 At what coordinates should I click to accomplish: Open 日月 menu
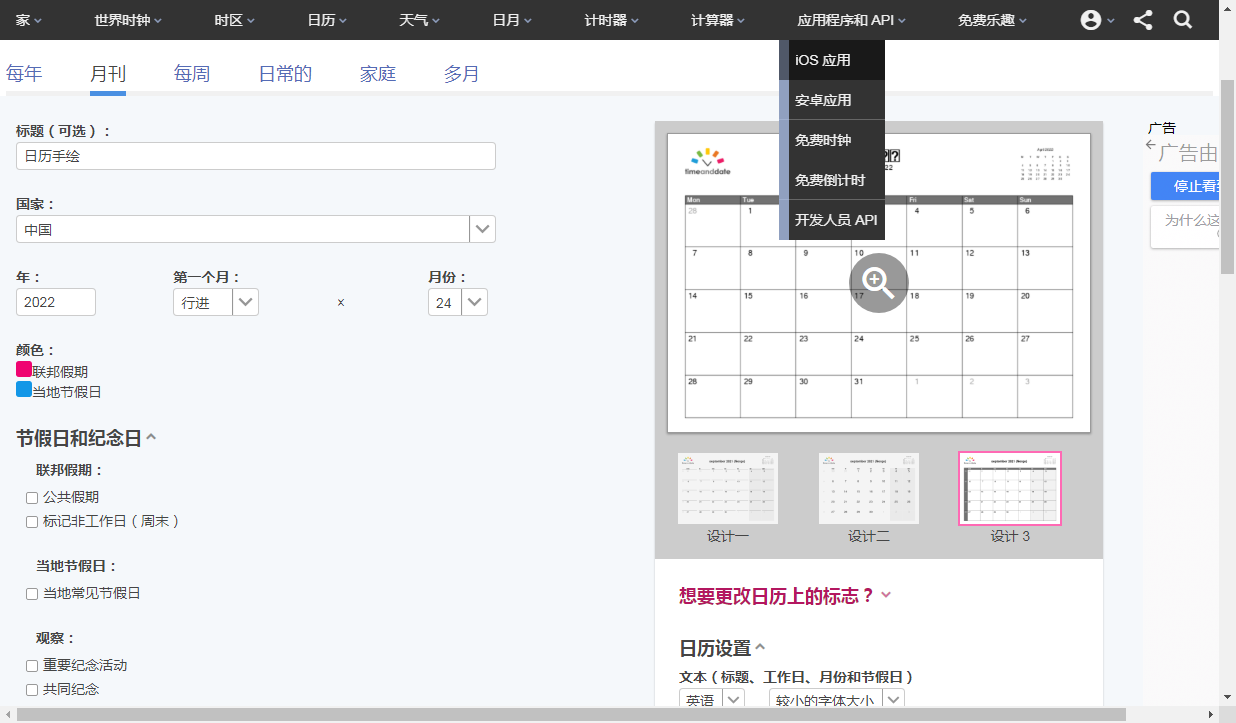tap(512, 20)
